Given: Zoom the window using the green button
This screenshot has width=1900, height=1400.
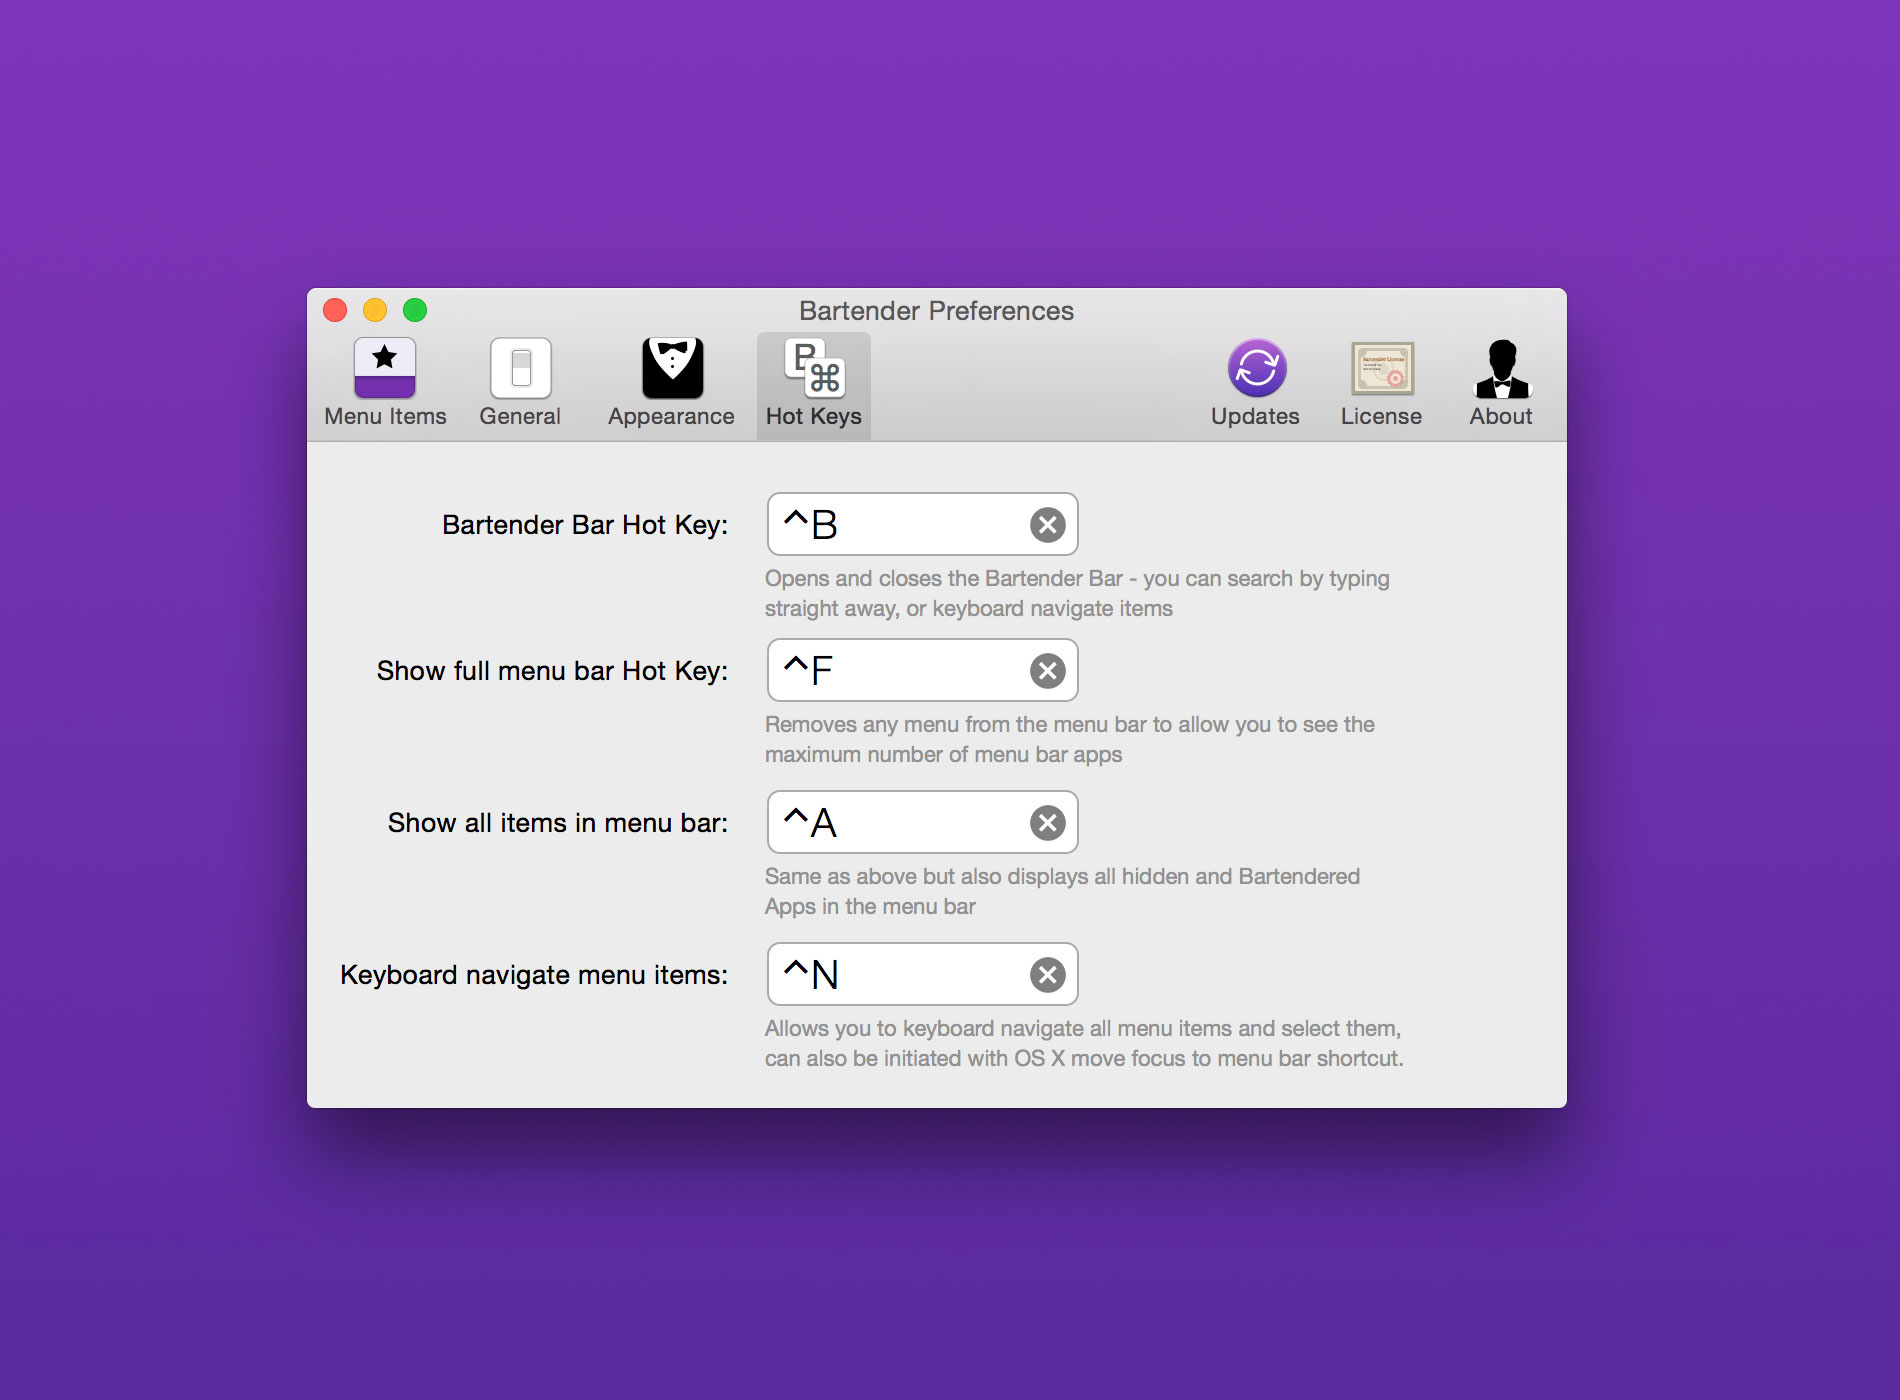Looking at the screenshot, I should click(x=415, y=311).
